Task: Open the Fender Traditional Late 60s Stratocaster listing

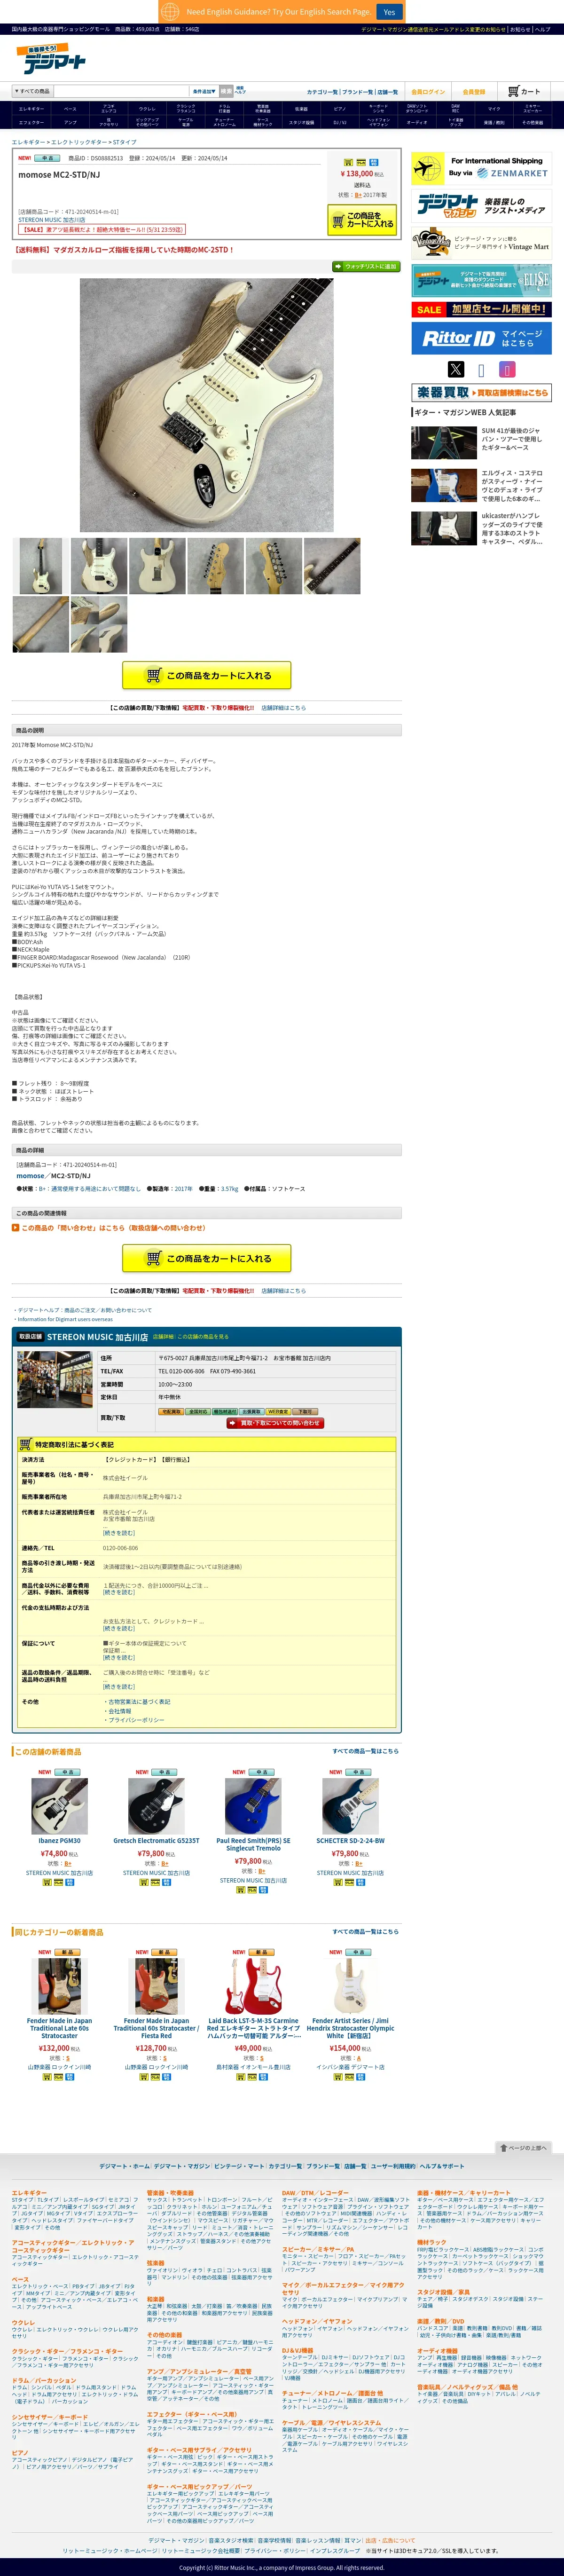Action: tap(59, 2028)
